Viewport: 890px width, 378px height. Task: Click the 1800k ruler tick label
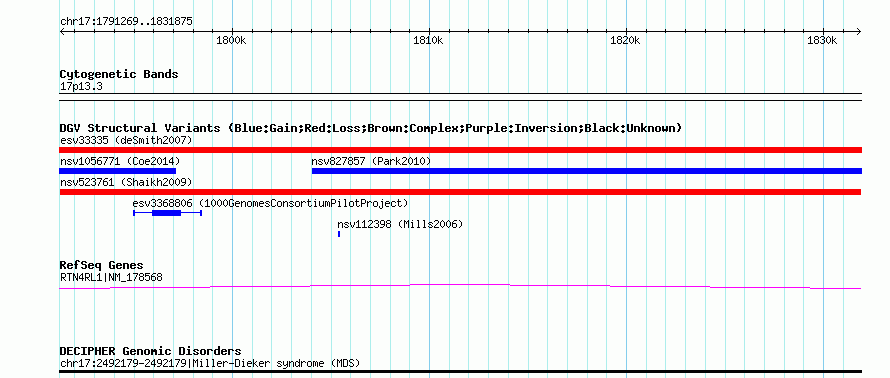tap(231, 41)
